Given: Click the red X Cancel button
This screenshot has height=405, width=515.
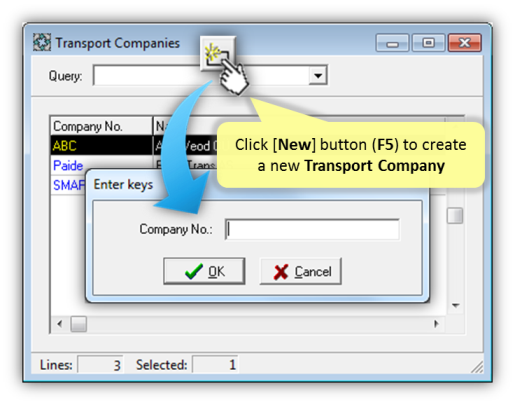Looking at the screenshot, I should tap(301, 271).
